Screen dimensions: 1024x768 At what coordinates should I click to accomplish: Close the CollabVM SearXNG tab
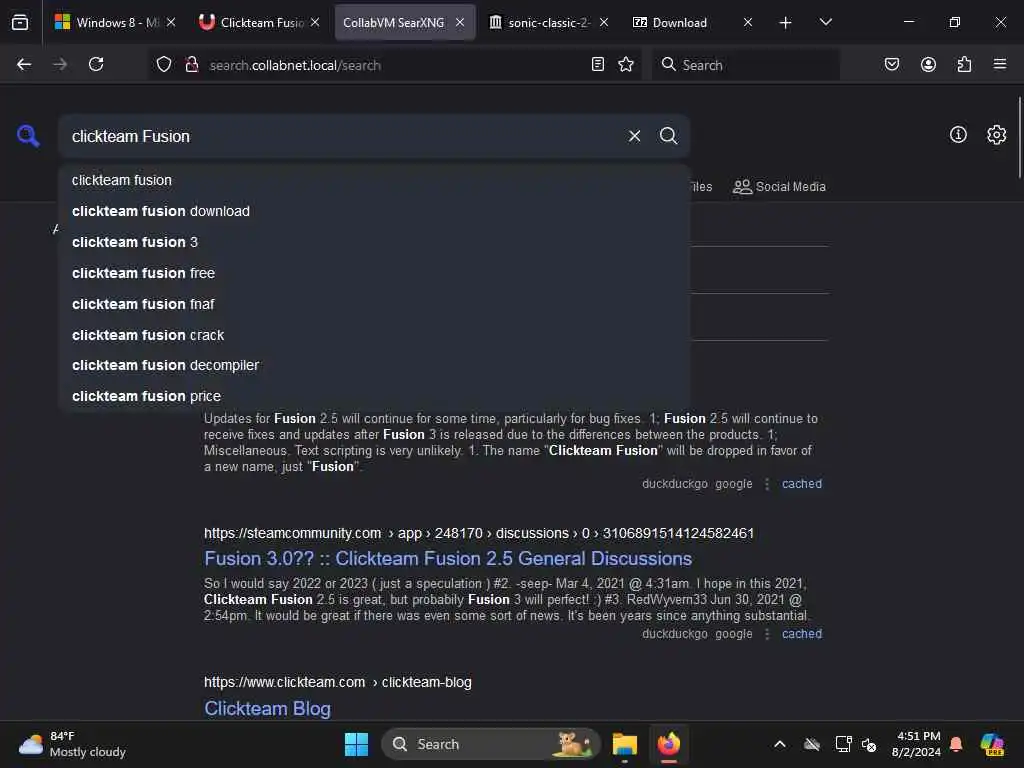click(x=460, y=22)
